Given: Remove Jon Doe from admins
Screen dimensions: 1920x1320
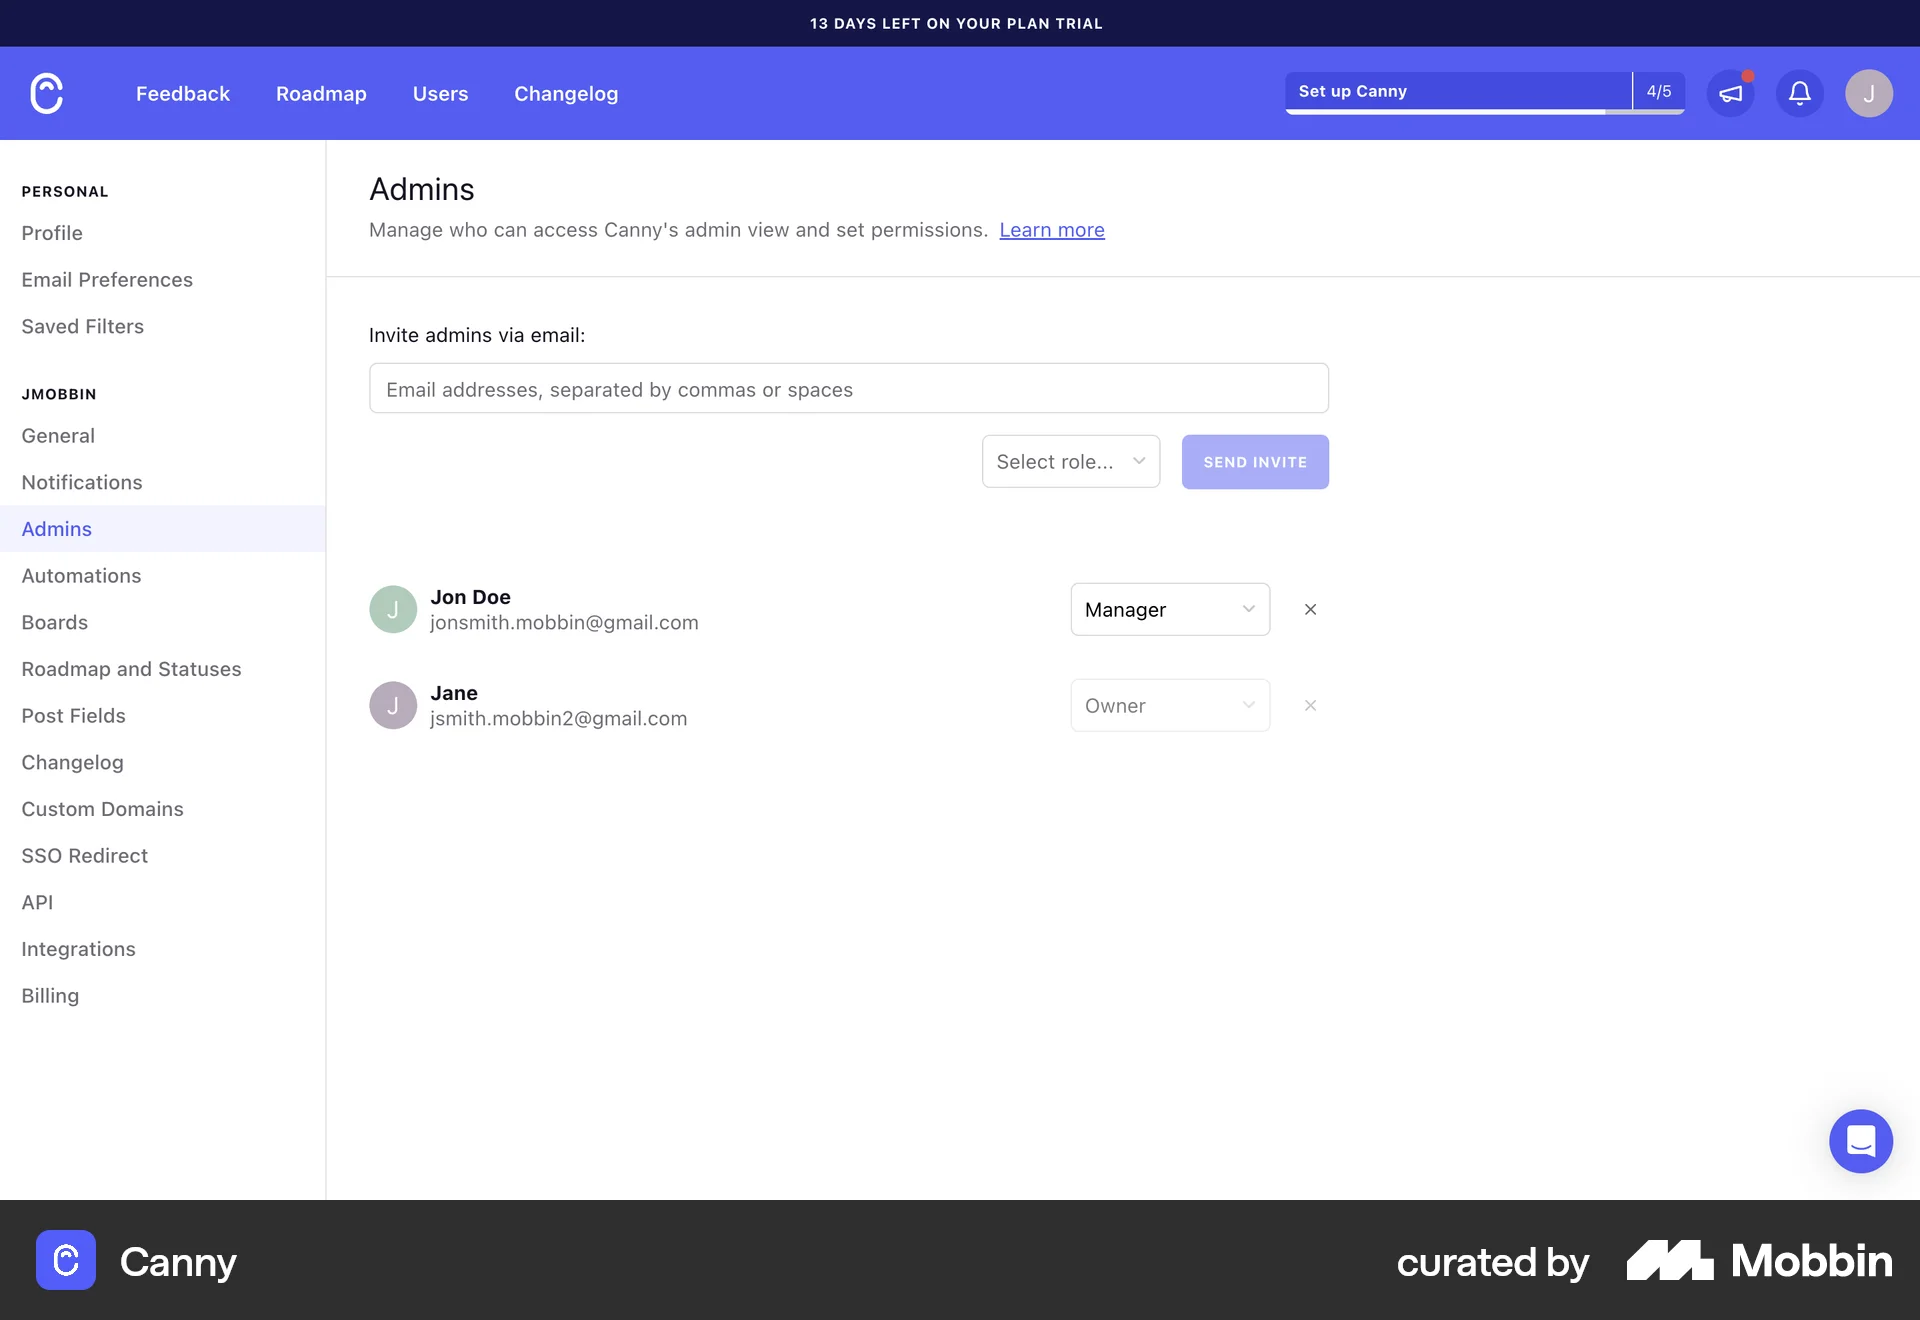Looking at the screenshot, I should tap(1310, 609).
